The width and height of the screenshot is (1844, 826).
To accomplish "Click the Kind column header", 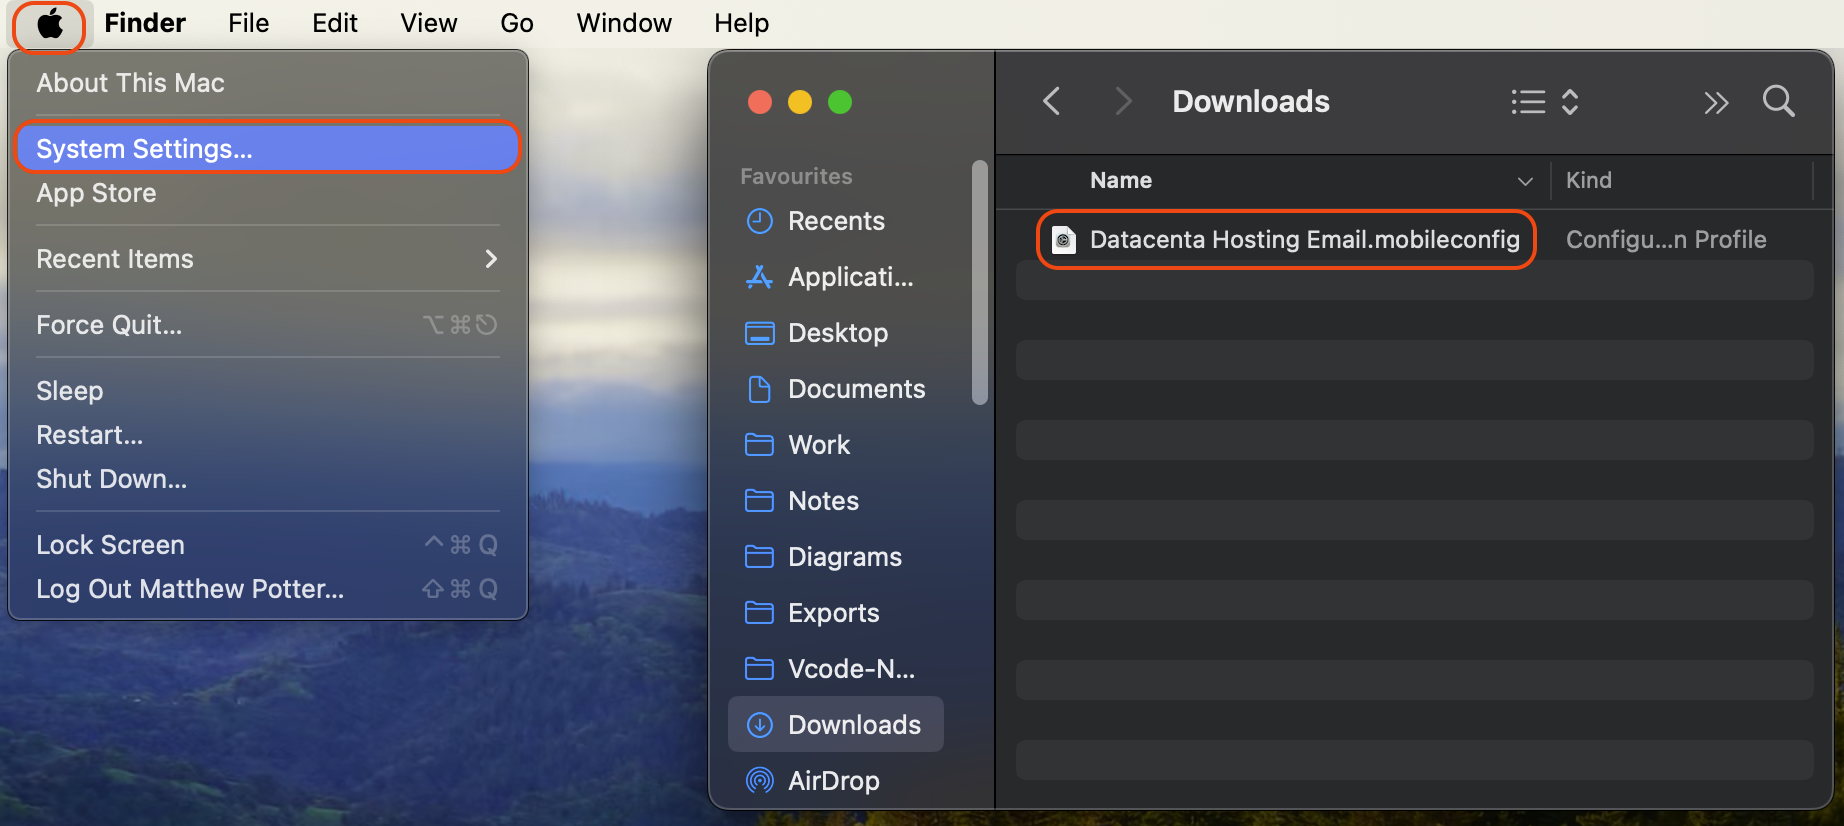I will click(x=1589, y=181).
